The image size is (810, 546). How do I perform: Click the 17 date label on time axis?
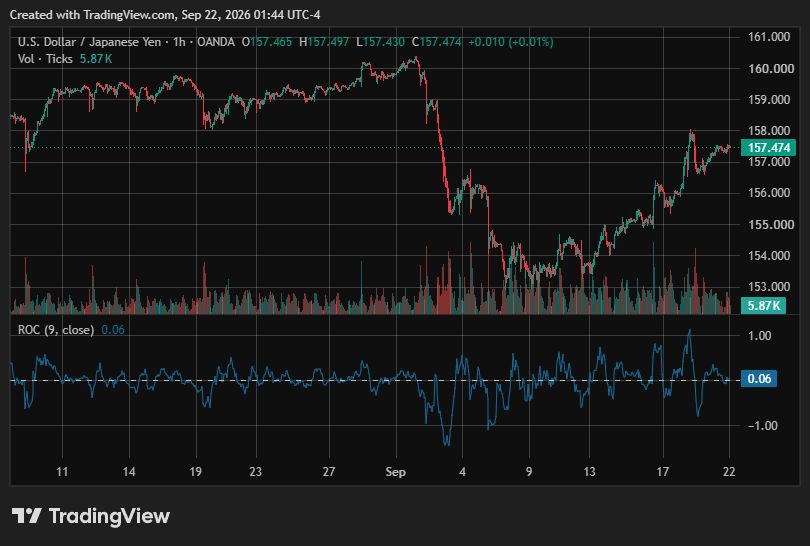[662, 472]
